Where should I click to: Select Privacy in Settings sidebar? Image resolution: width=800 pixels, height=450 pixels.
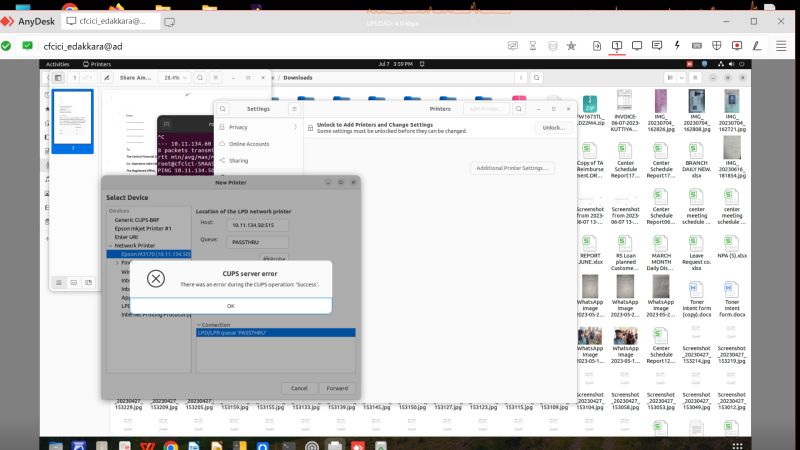(257, 127)
